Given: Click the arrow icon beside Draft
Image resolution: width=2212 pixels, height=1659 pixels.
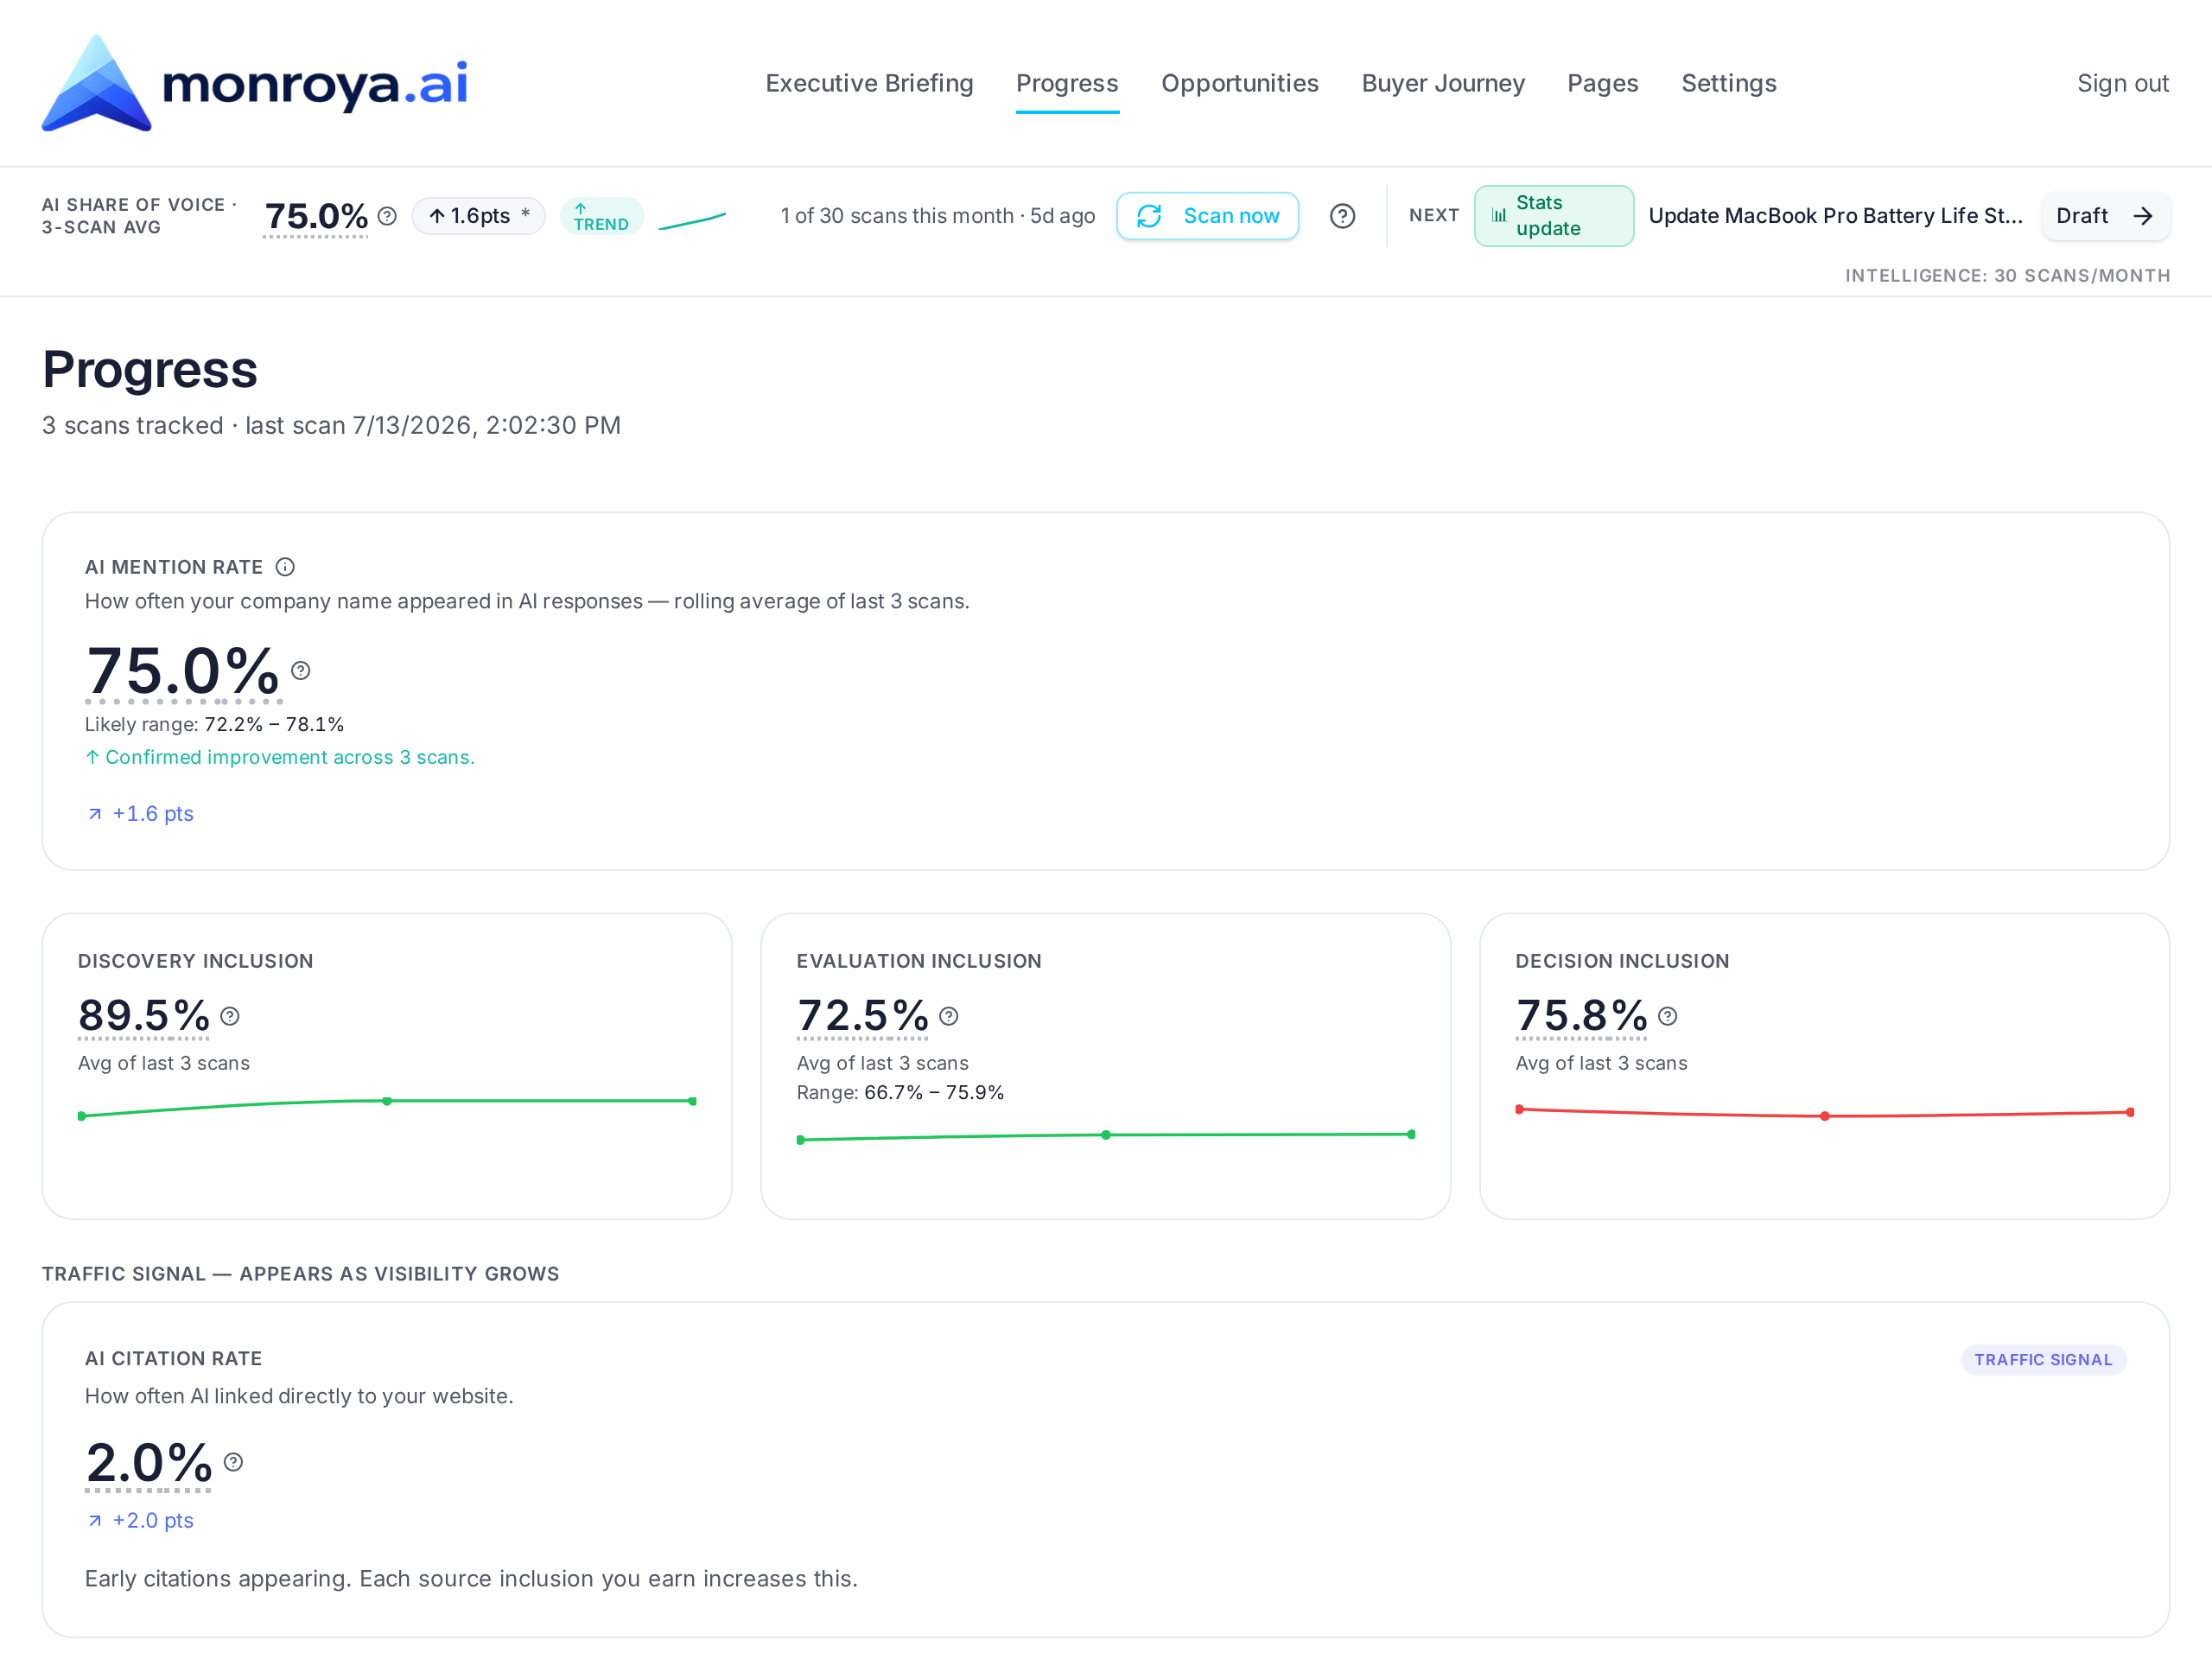Looking at the screenshot, I should pyautogui.click(x=2142, y=216).
